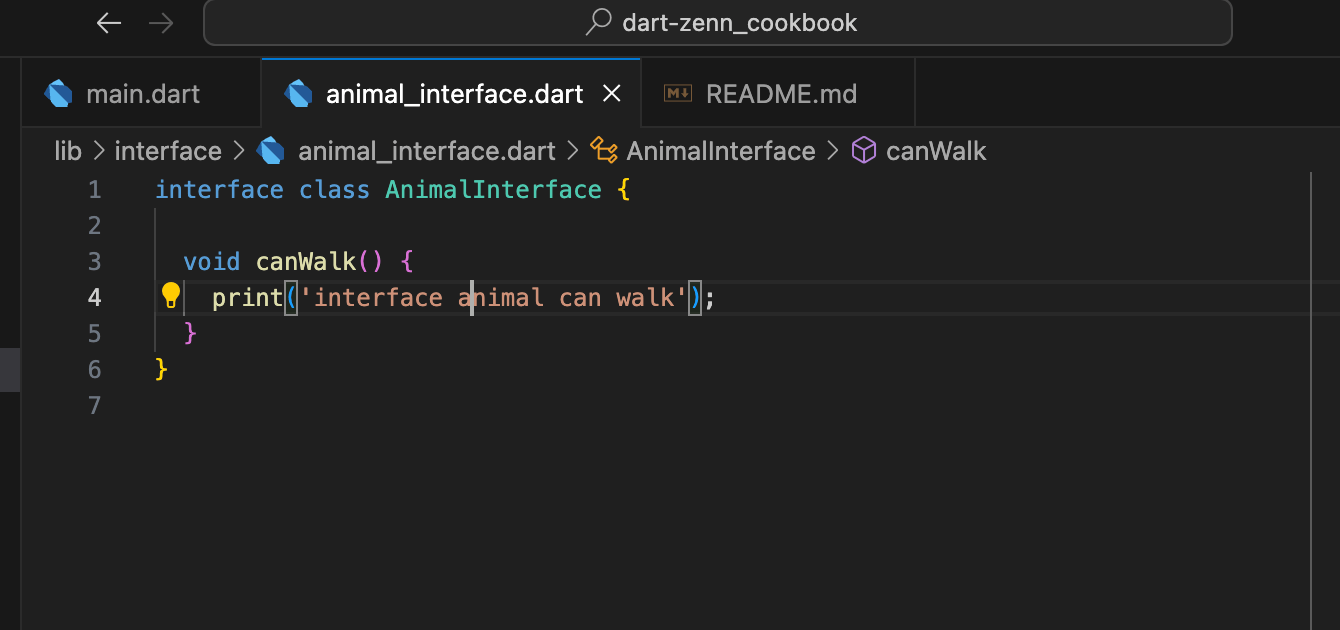
Task: Click the search magnifier icon in title bar
Action: [598, 22]
